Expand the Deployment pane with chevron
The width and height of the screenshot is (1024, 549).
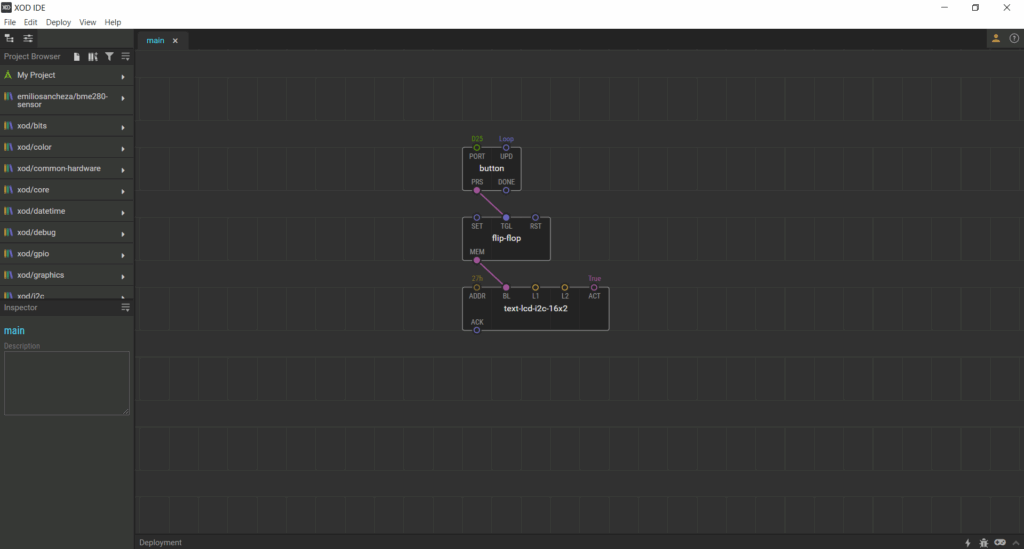(1016, 543)
